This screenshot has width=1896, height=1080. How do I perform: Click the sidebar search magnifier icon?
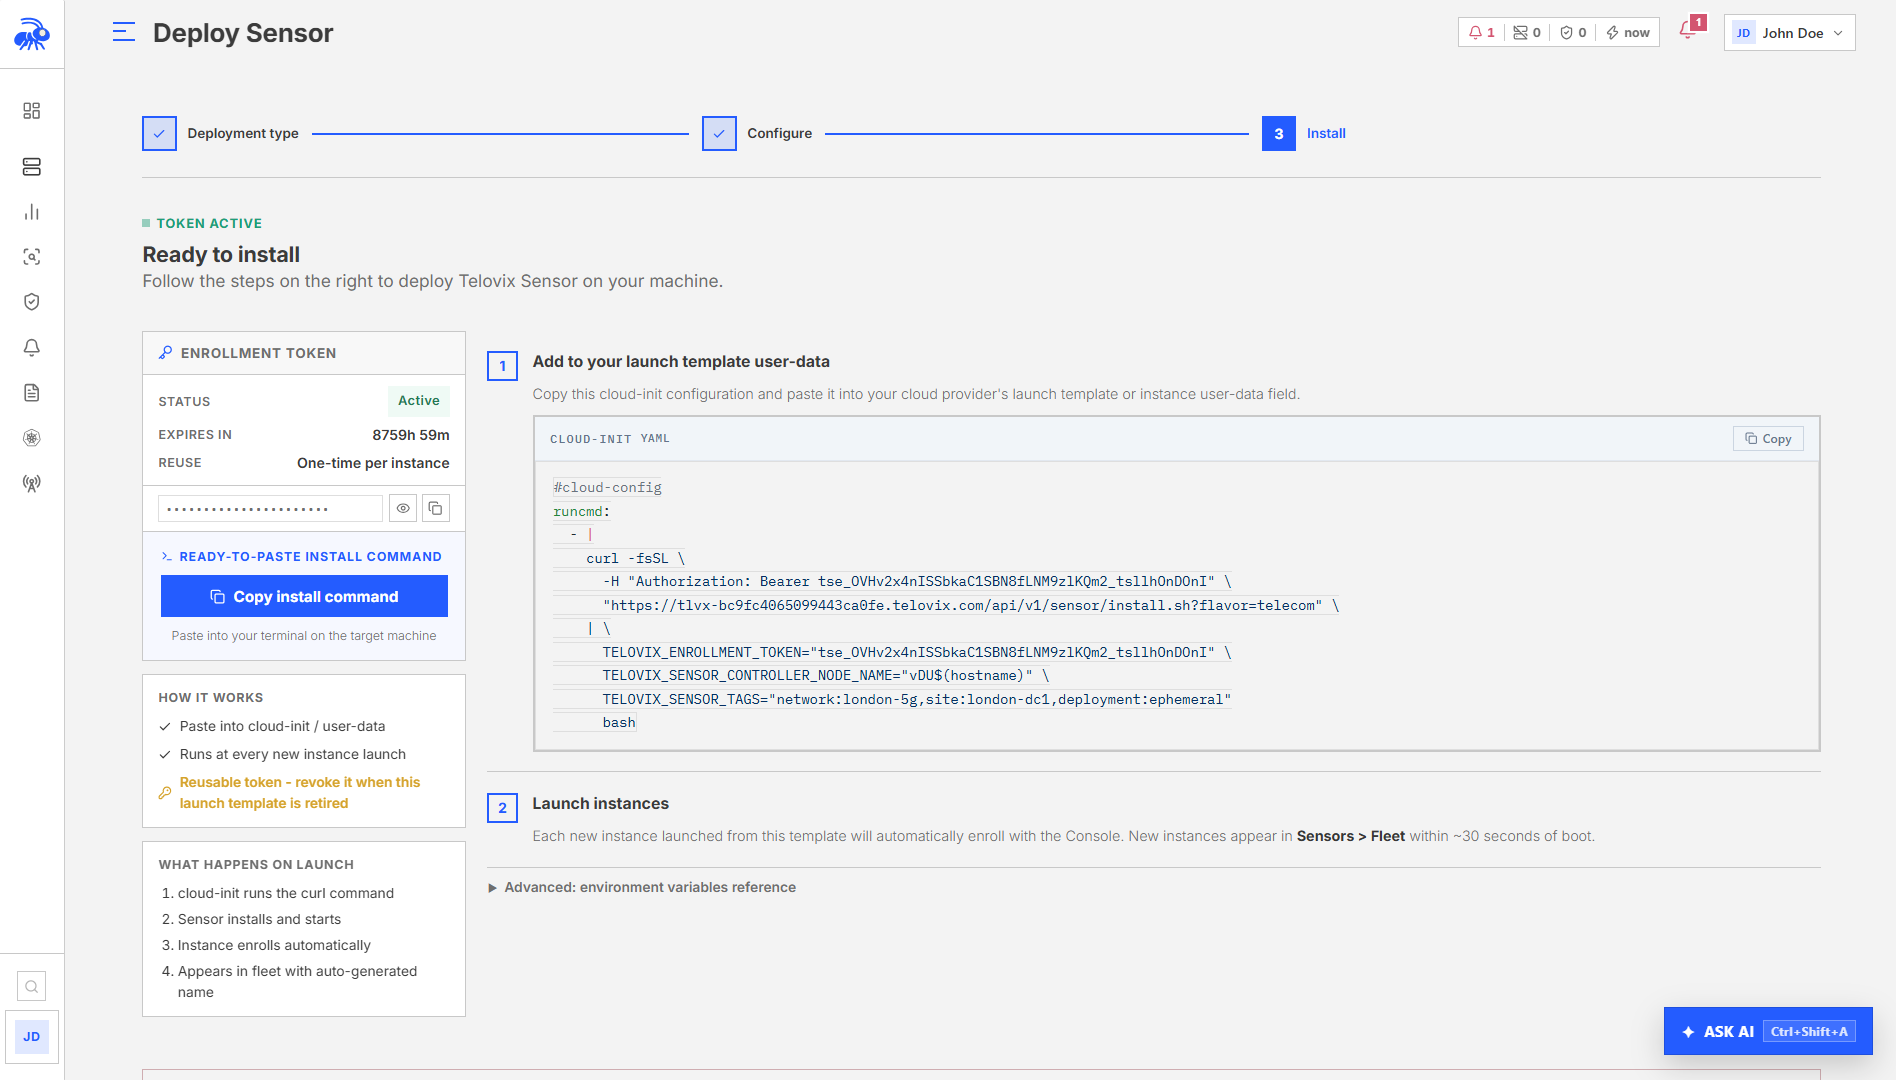coord(32,987)
